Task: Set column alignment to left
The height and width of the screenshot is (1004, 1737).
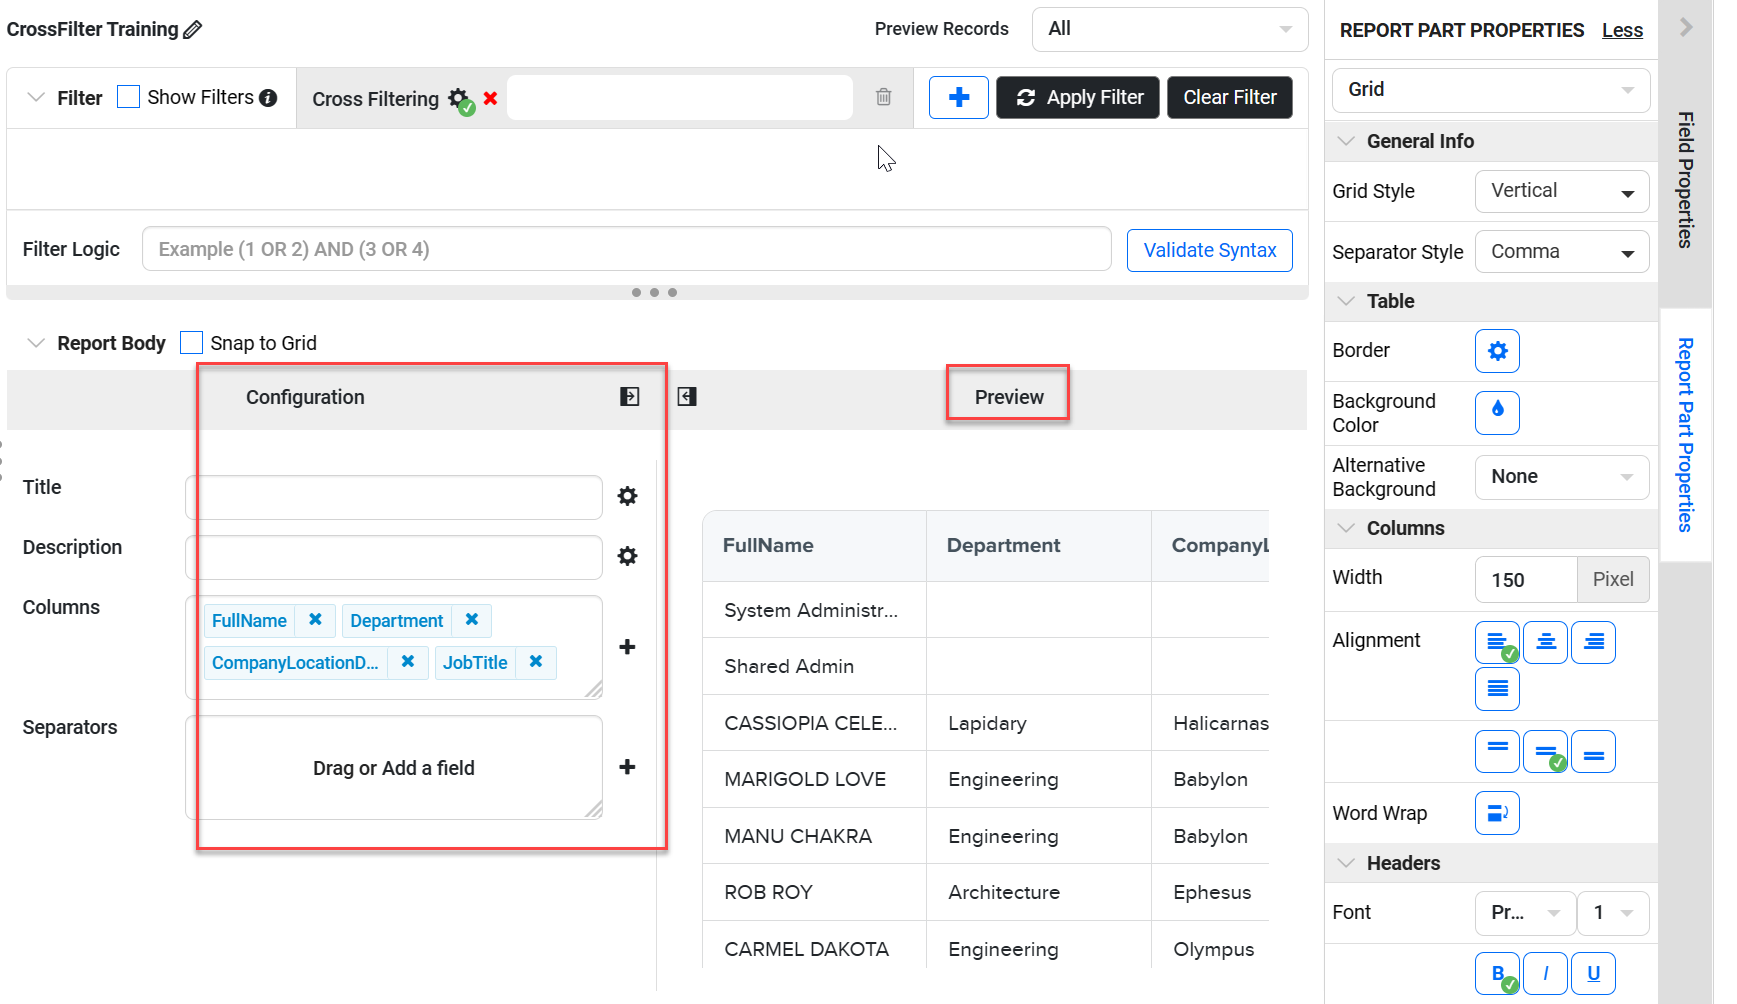Action: (1497, 642)
